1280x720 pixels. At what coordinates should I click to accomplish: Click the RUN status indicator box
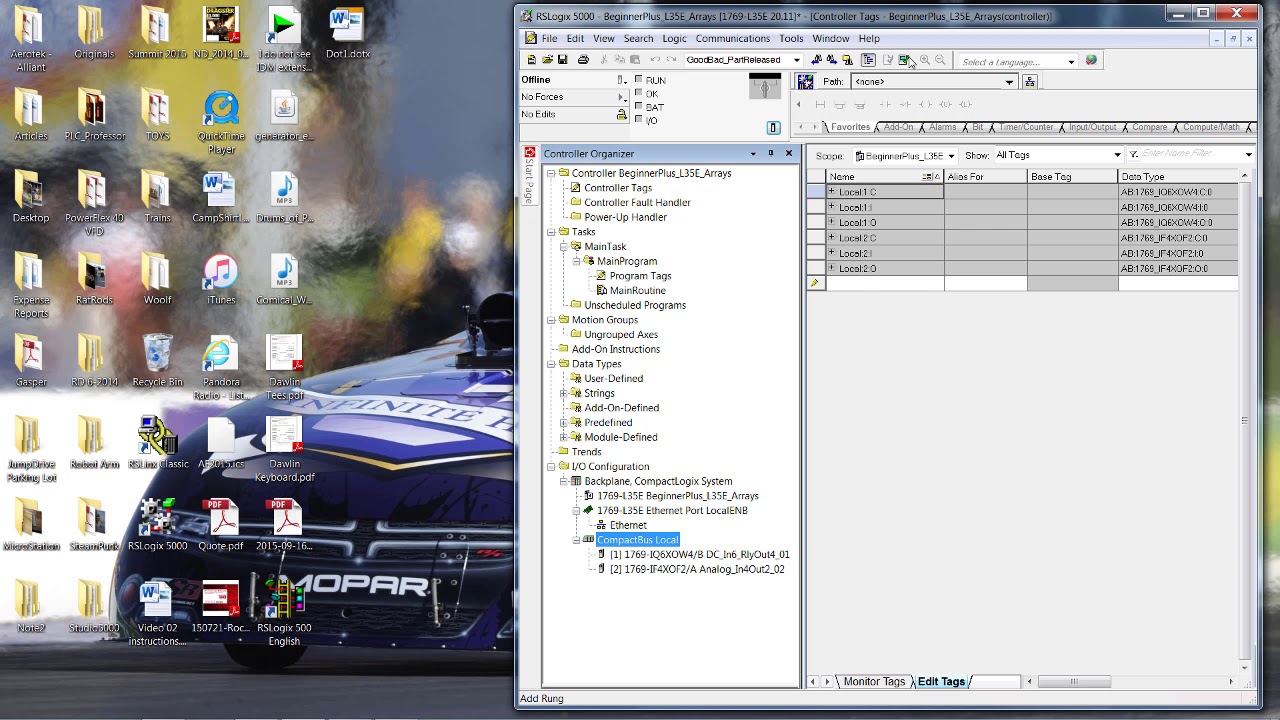click(639, 80)
